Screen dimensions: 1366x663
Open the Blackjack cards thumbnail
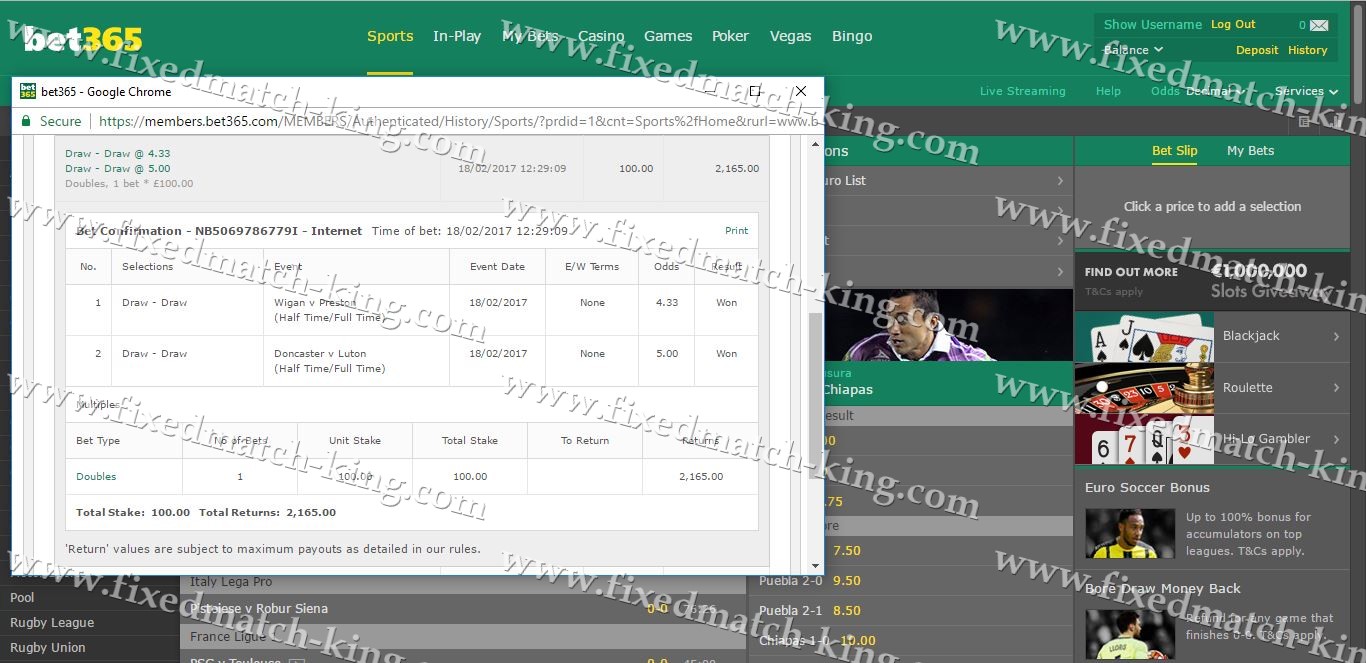click(x=1144, y=337)
